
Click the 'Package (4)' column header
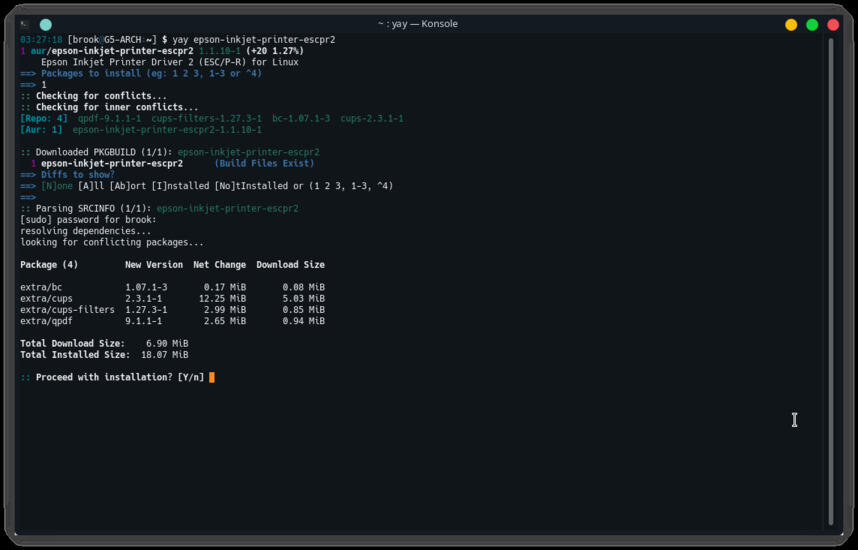tap(49, 265)
